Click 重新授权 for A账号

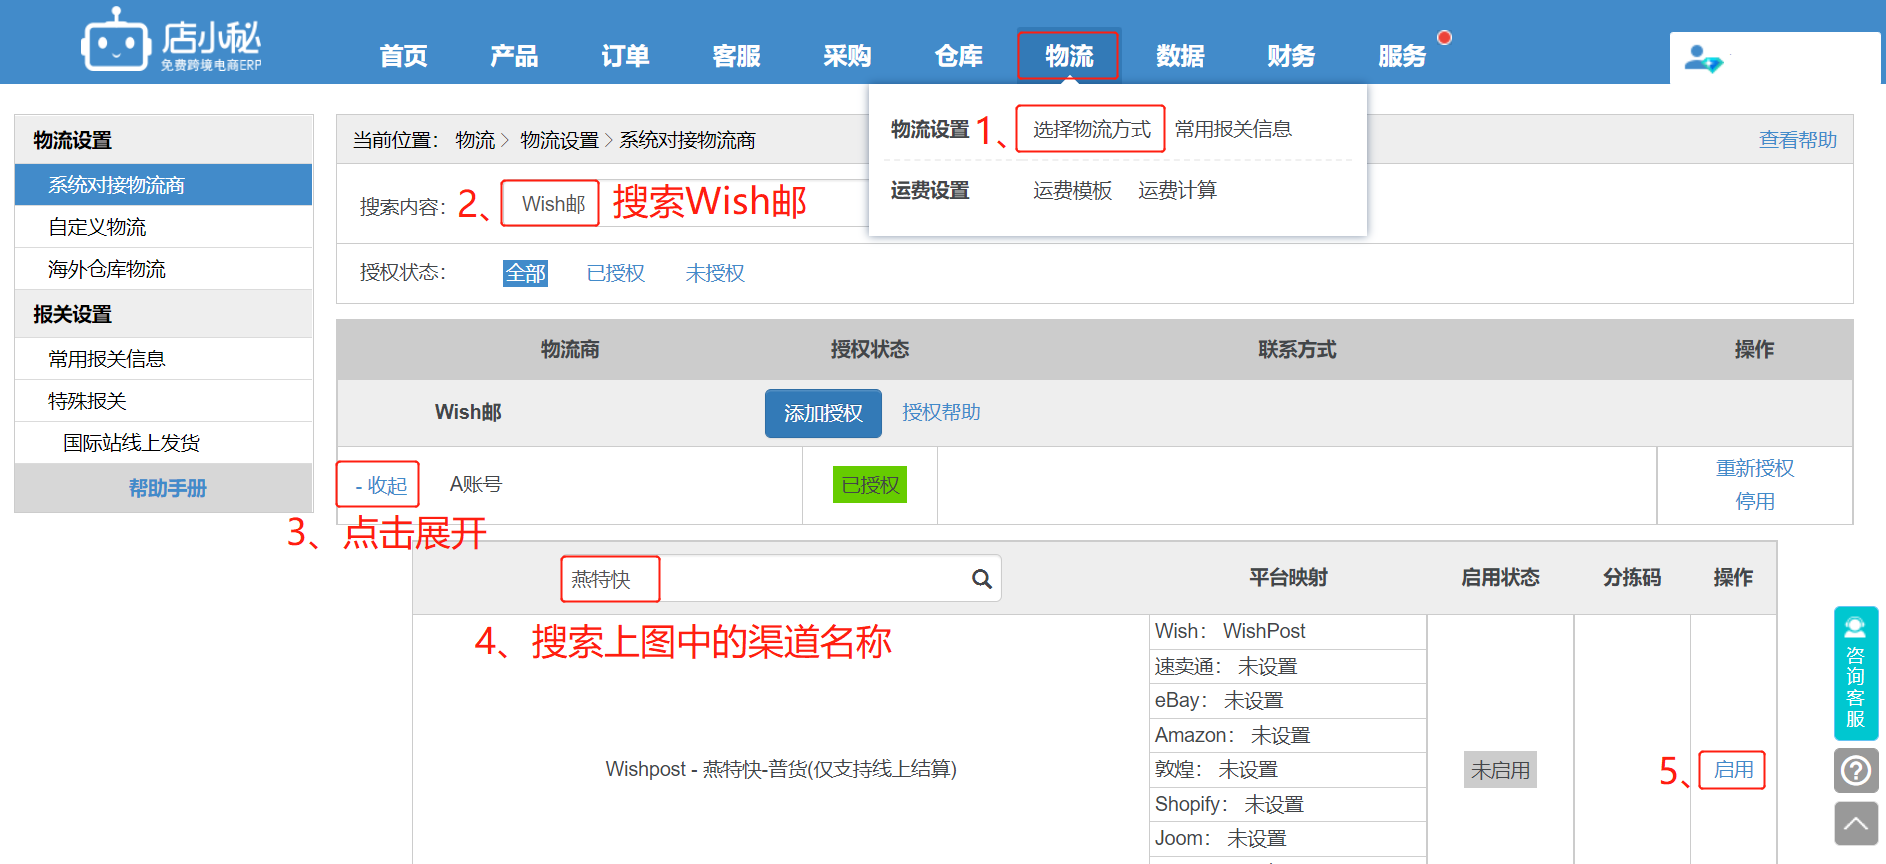[1755, 468]
